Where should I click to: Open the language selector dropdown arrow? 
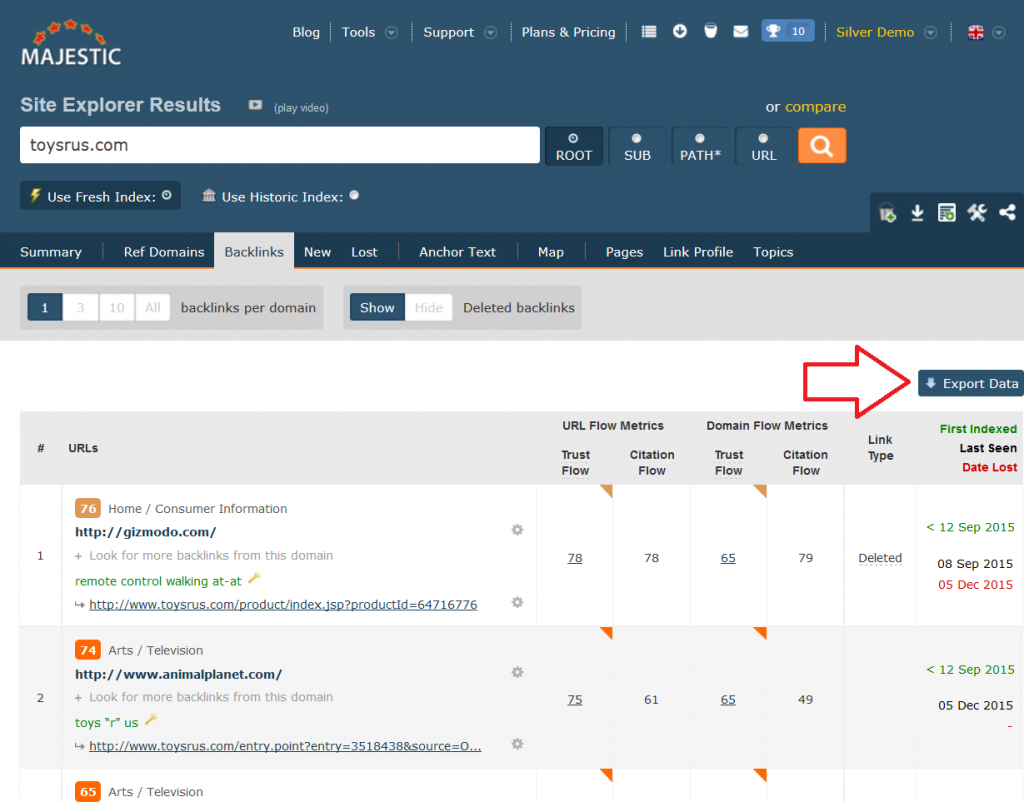click(999, 33)
